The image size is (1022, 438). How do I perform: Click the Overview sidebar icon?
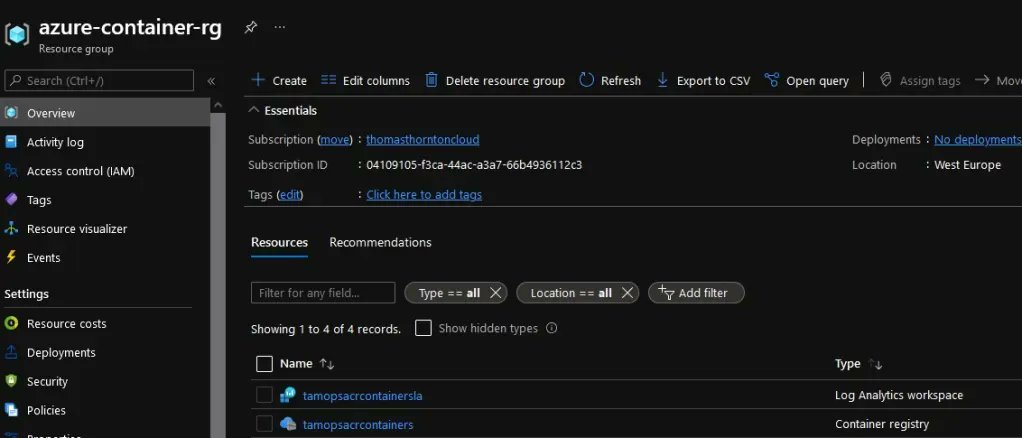(11, 113)
